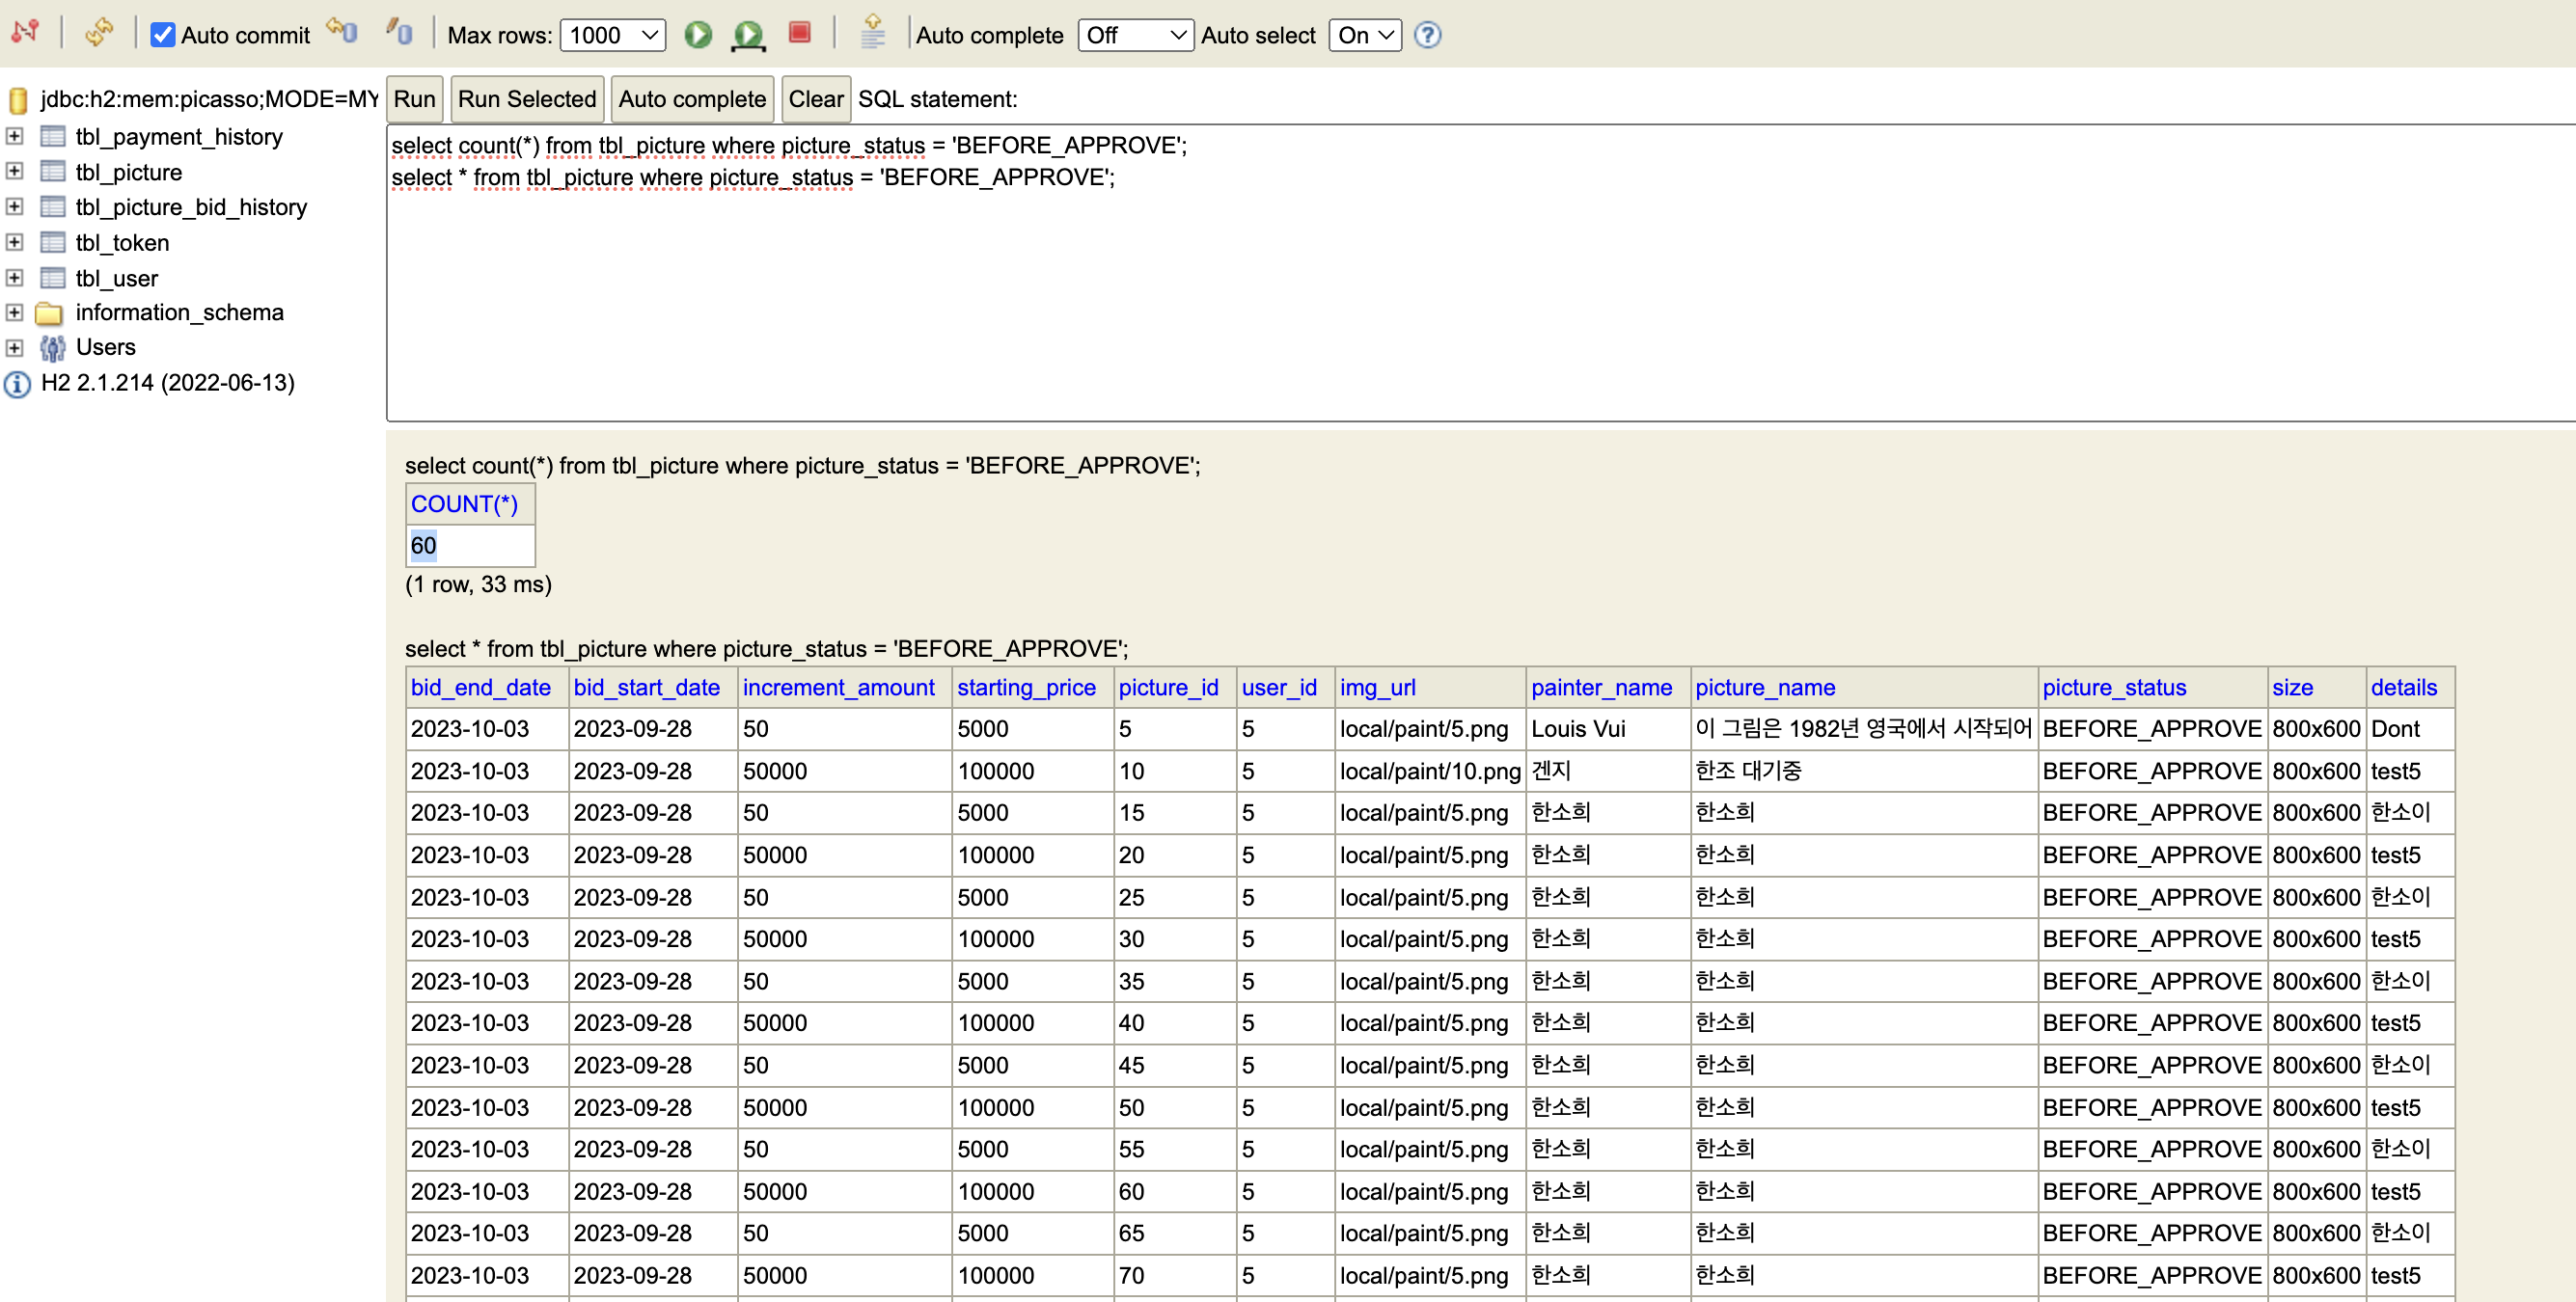This screenshot has height=1302, width=2576.
Task: Stop the query with red square icon
Action: [799, 33]
